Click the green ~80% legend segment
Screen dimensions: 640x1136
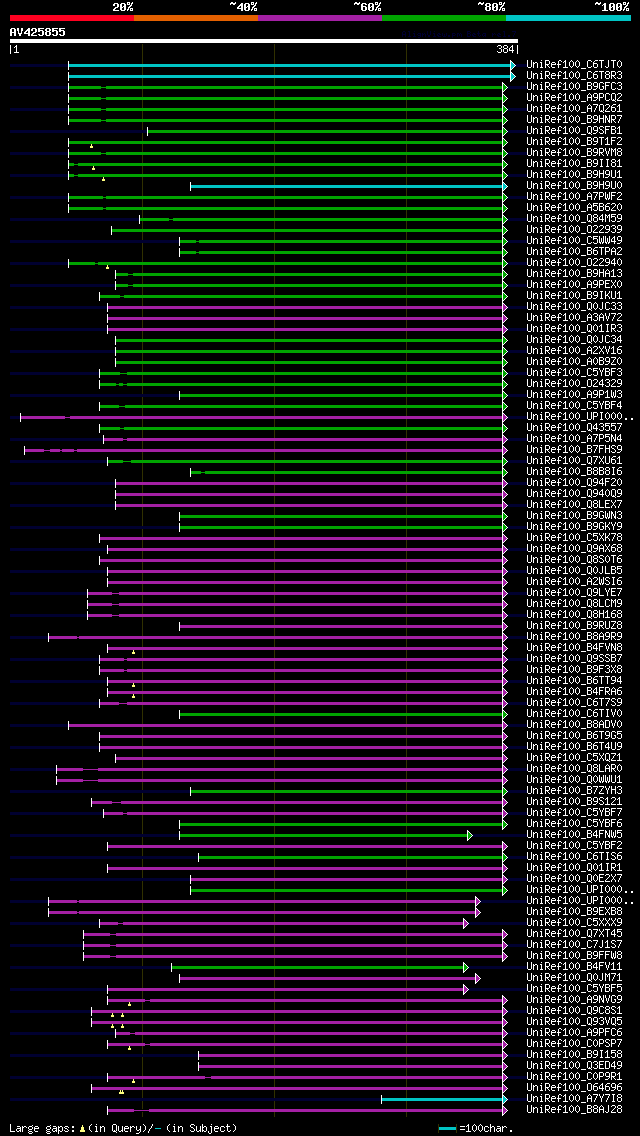444,17
